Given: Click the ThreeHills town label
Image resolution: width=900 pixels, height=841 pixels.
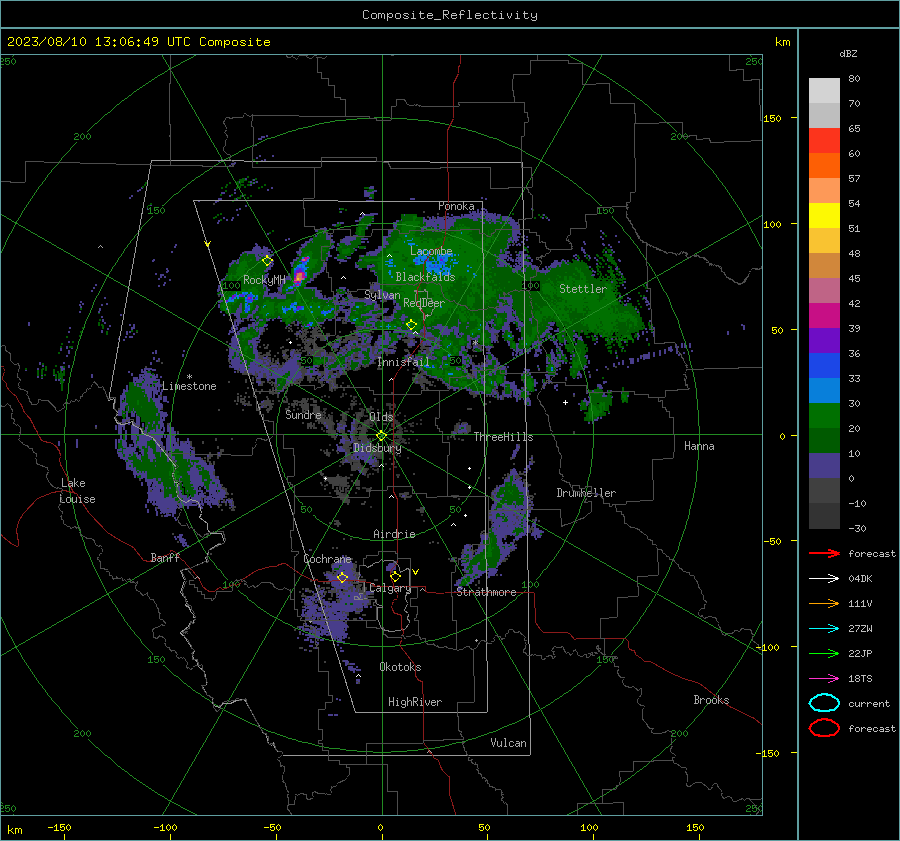Looking at the screenshot, I should point(503,437).
